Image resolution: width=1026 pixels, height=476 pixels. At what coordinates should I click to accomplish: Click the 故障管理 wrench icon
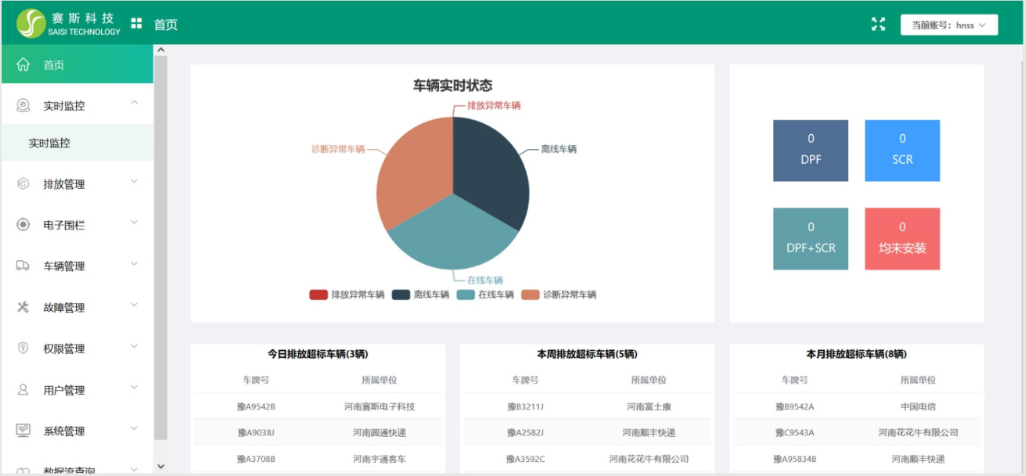(x=23, y=307)
